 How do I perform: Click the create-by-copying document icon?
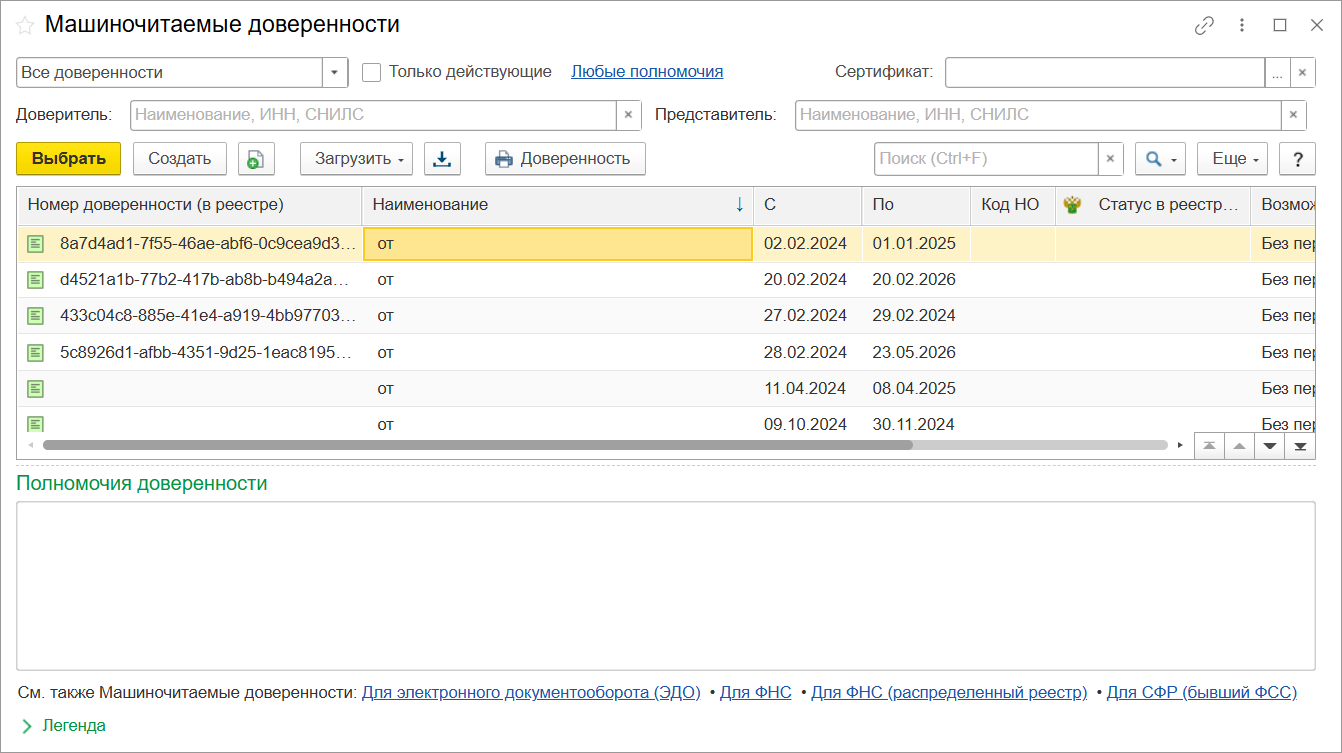coord(256,159)
